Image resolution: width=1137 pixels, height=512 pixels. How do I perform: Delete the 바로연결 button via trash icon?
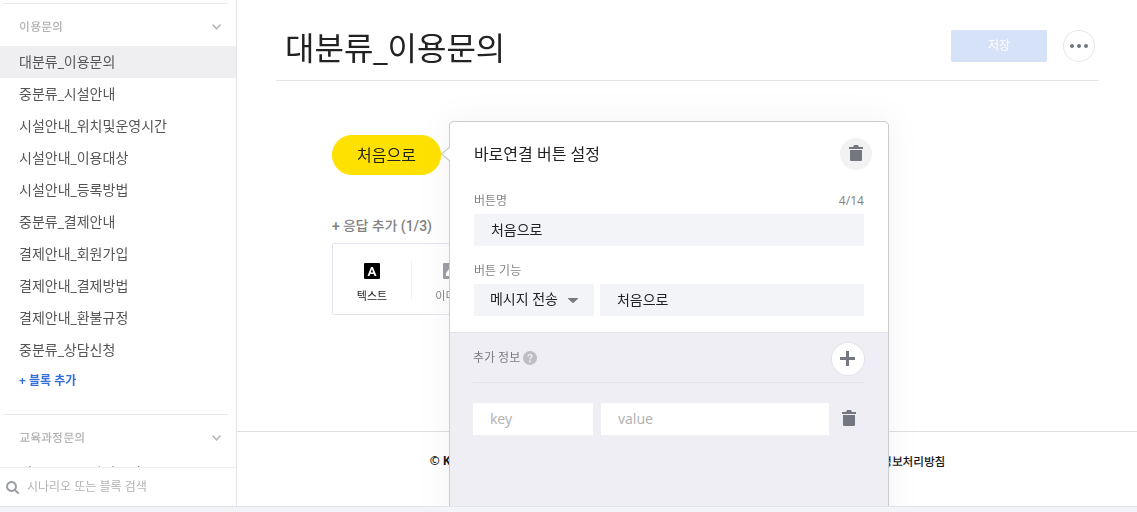855,154
